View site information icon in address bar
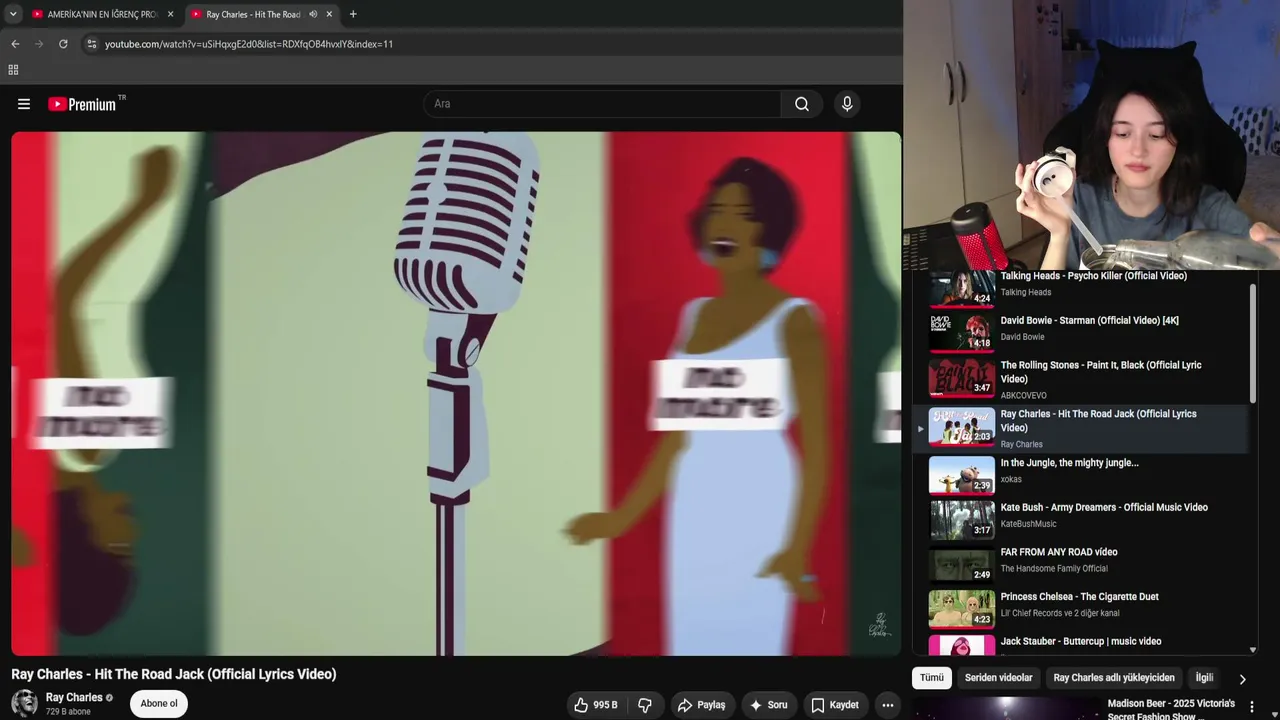The height and width of the screenshot is (720, 1280). [92, 44]
